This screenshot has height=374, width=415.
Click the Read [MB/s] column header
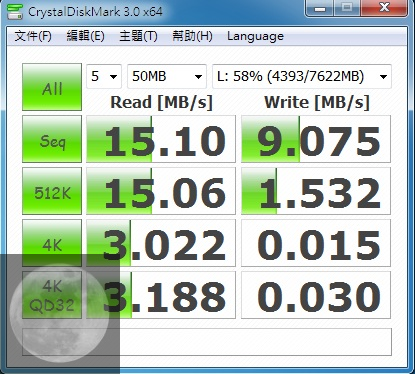(161, 102)
